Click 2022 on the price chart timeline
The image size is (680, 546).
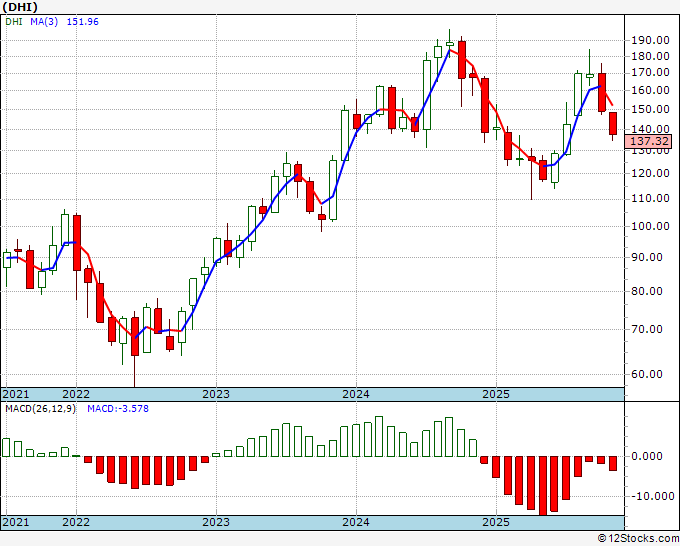coord(76,394)
